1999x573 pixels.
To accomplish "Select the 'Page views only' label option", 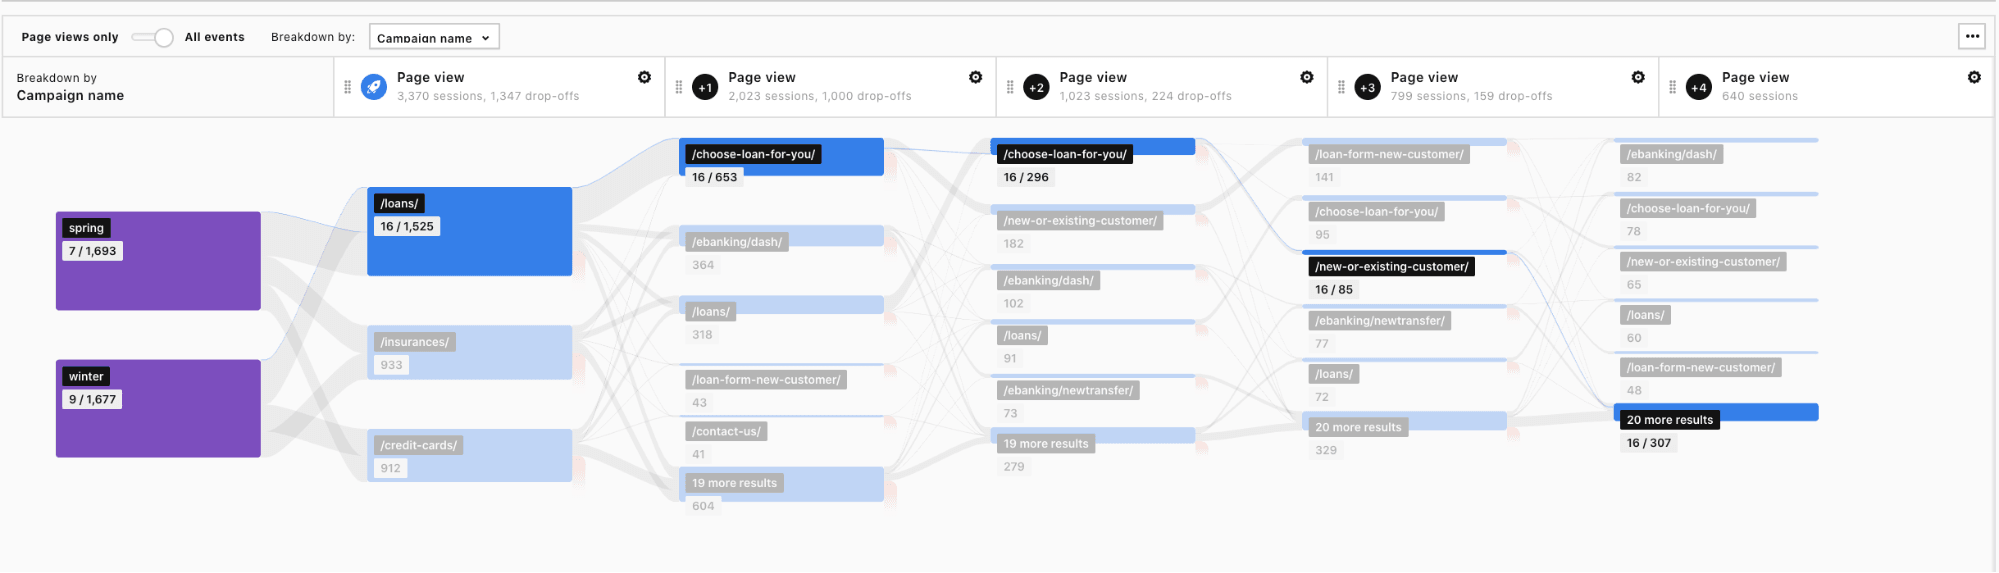I will coord(70,37).
